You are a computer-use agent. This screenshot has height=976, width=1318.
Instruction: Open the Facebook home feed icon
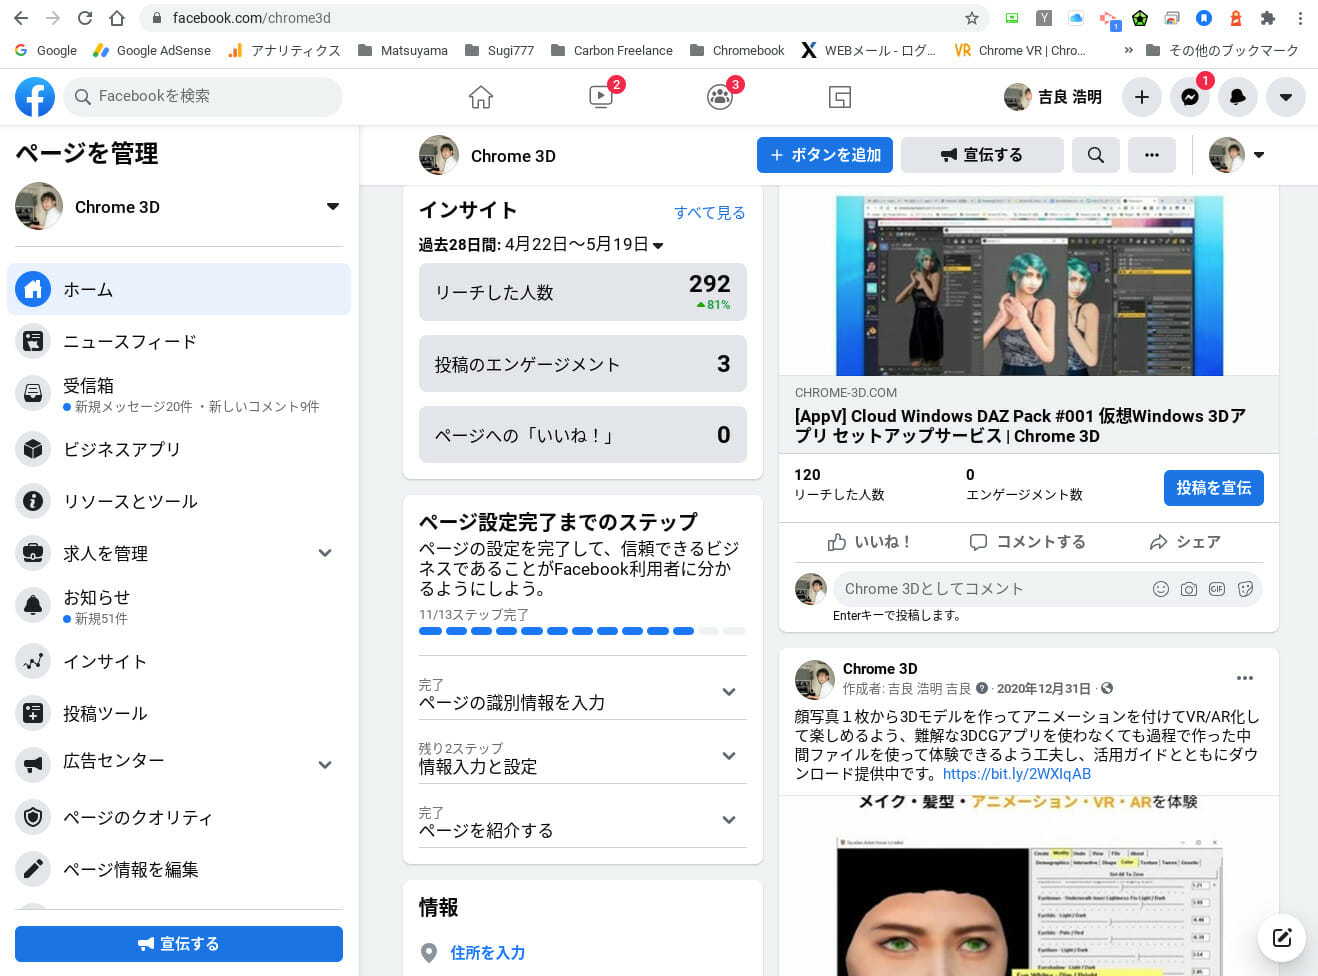[x=481, y=97]
